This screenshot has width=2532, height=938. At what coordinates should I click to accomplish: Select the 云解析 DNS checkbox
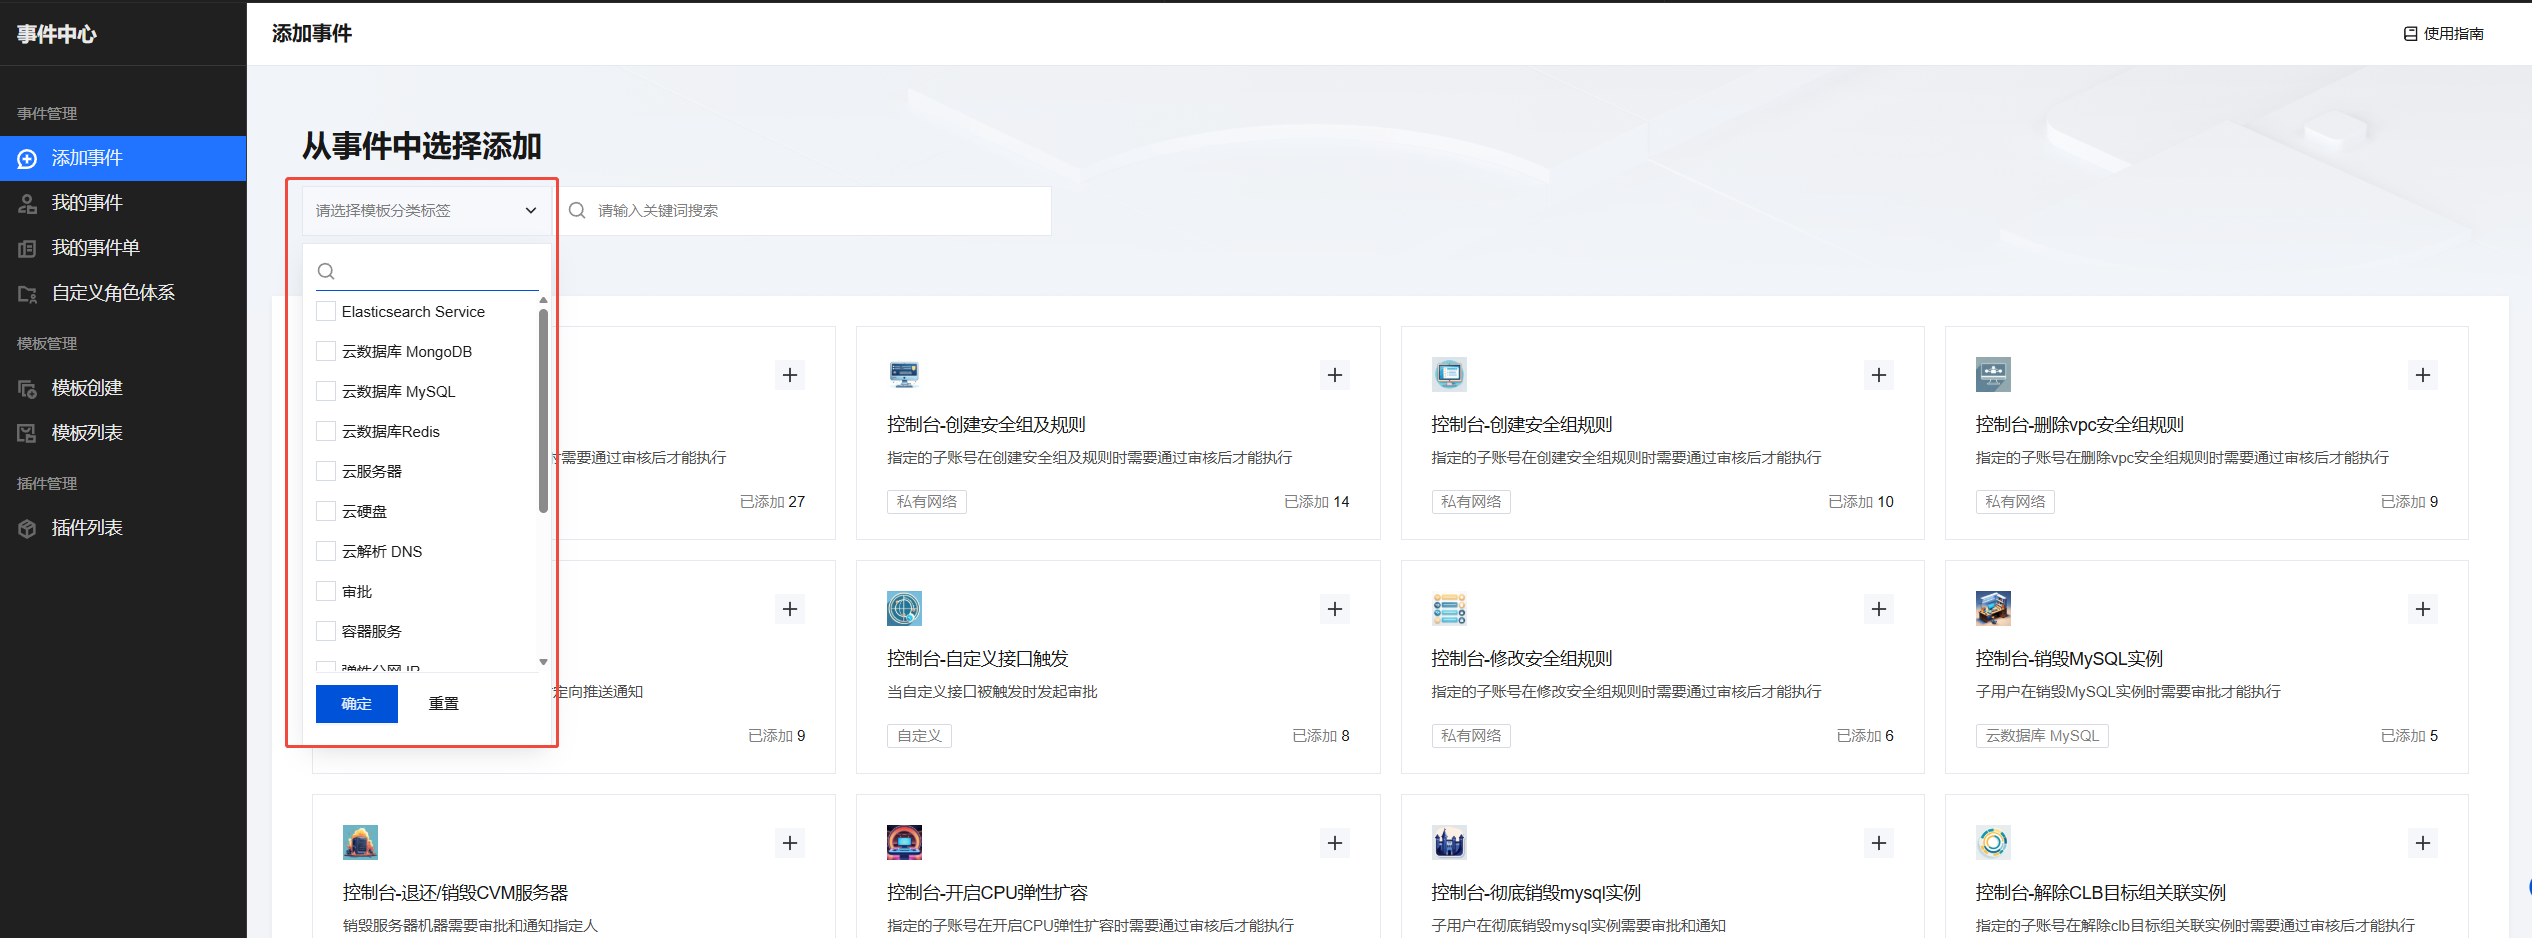coord(326,551)
